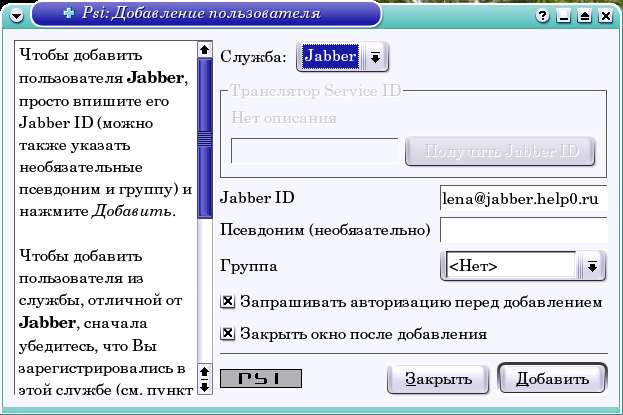Click the Нет описания text

point(284,118)
